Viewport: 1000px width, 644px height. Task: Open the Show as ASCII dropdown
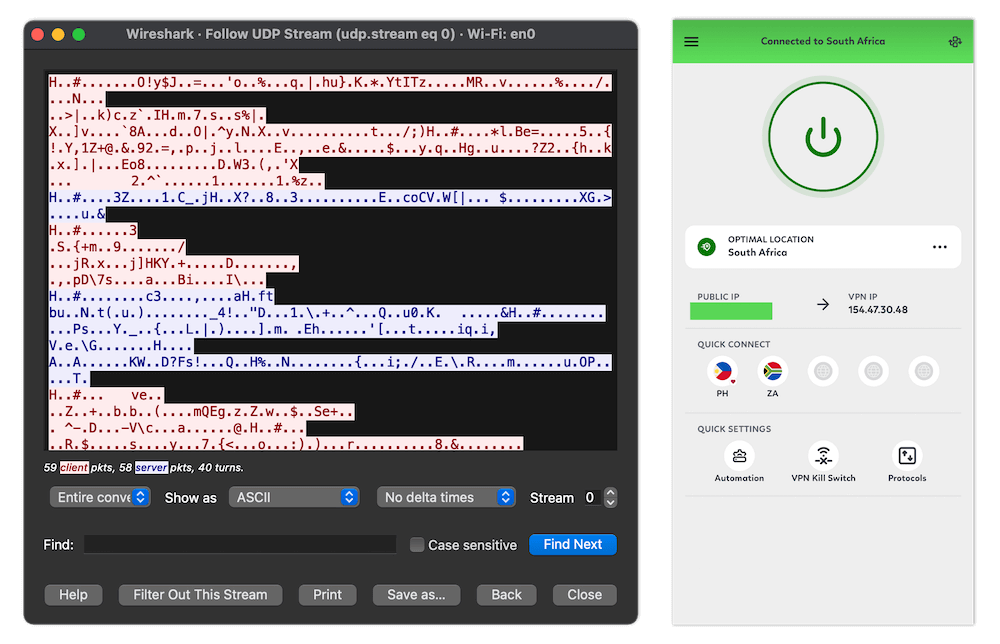[x=294, y=497]
